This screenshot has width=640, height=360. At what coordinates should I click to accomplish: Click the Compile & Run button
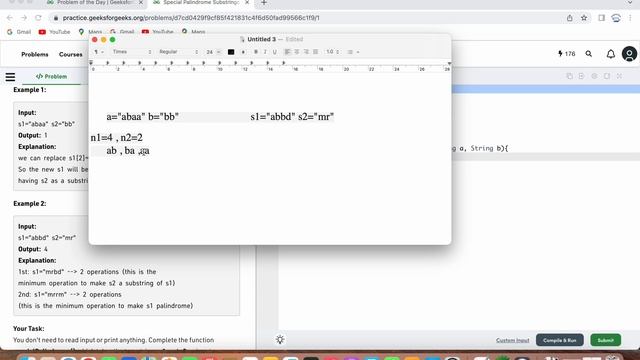560,340
